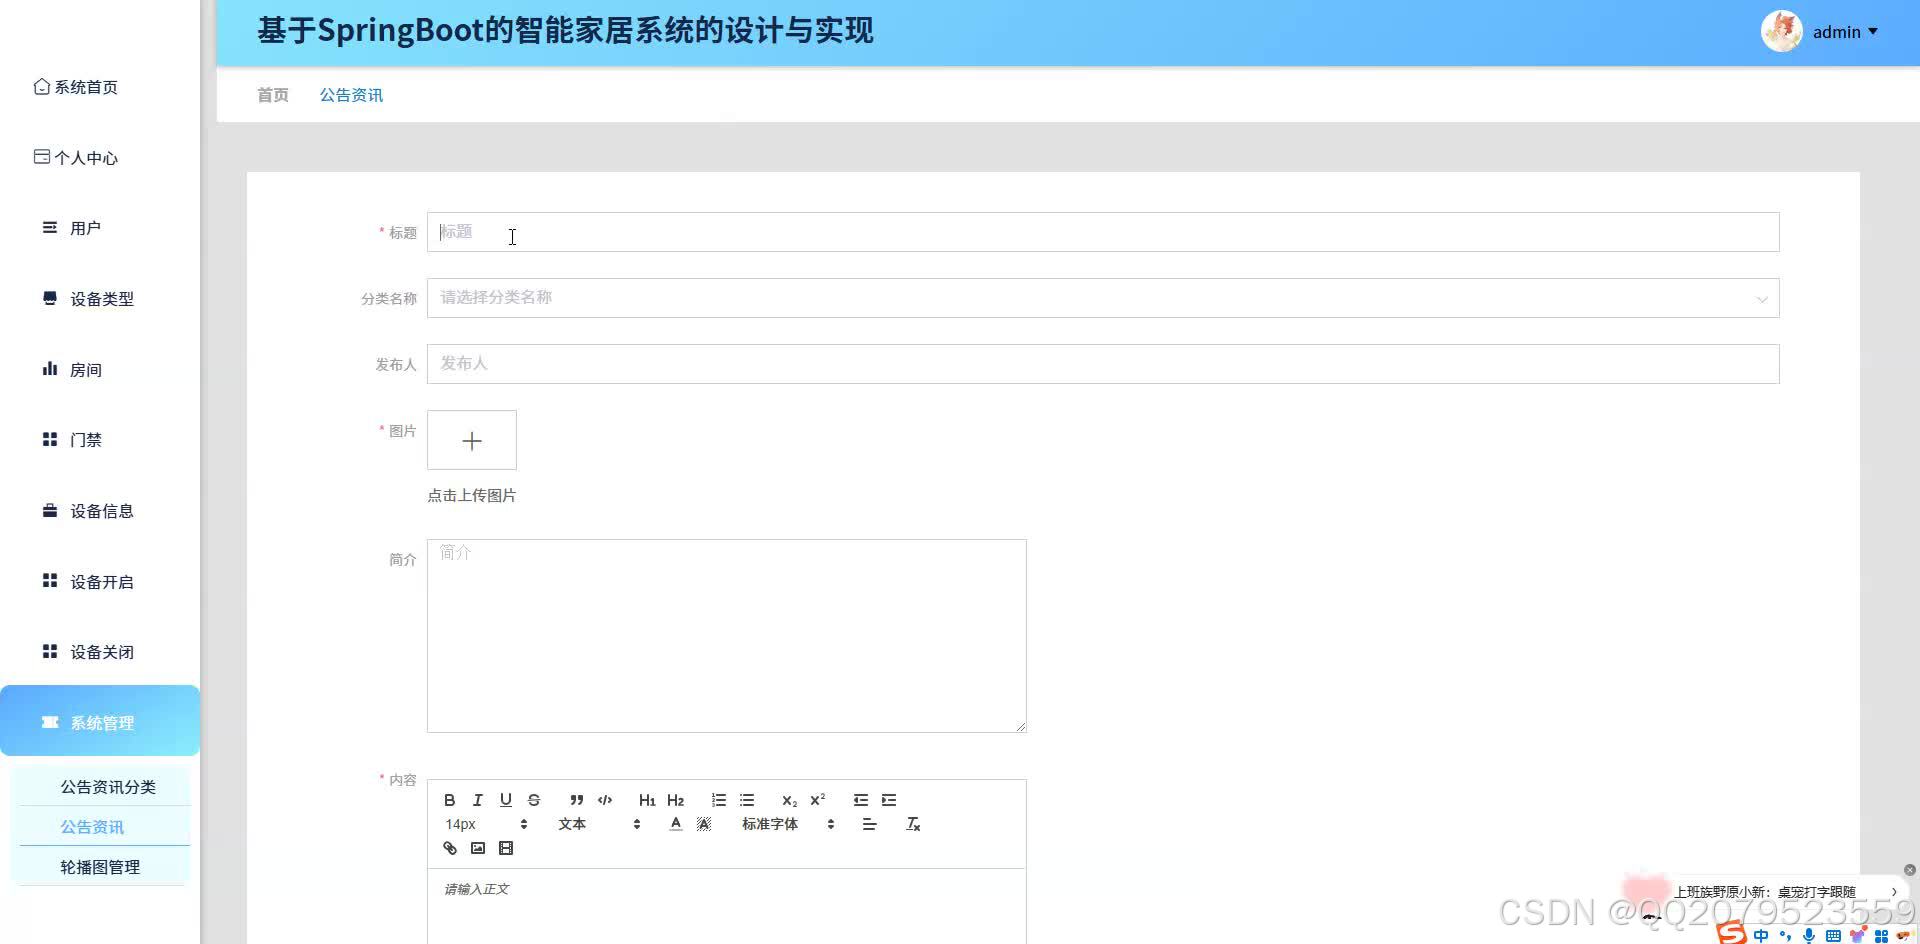
Task: Click the 标题 title input field
Action: click(x=1100, y=231)
